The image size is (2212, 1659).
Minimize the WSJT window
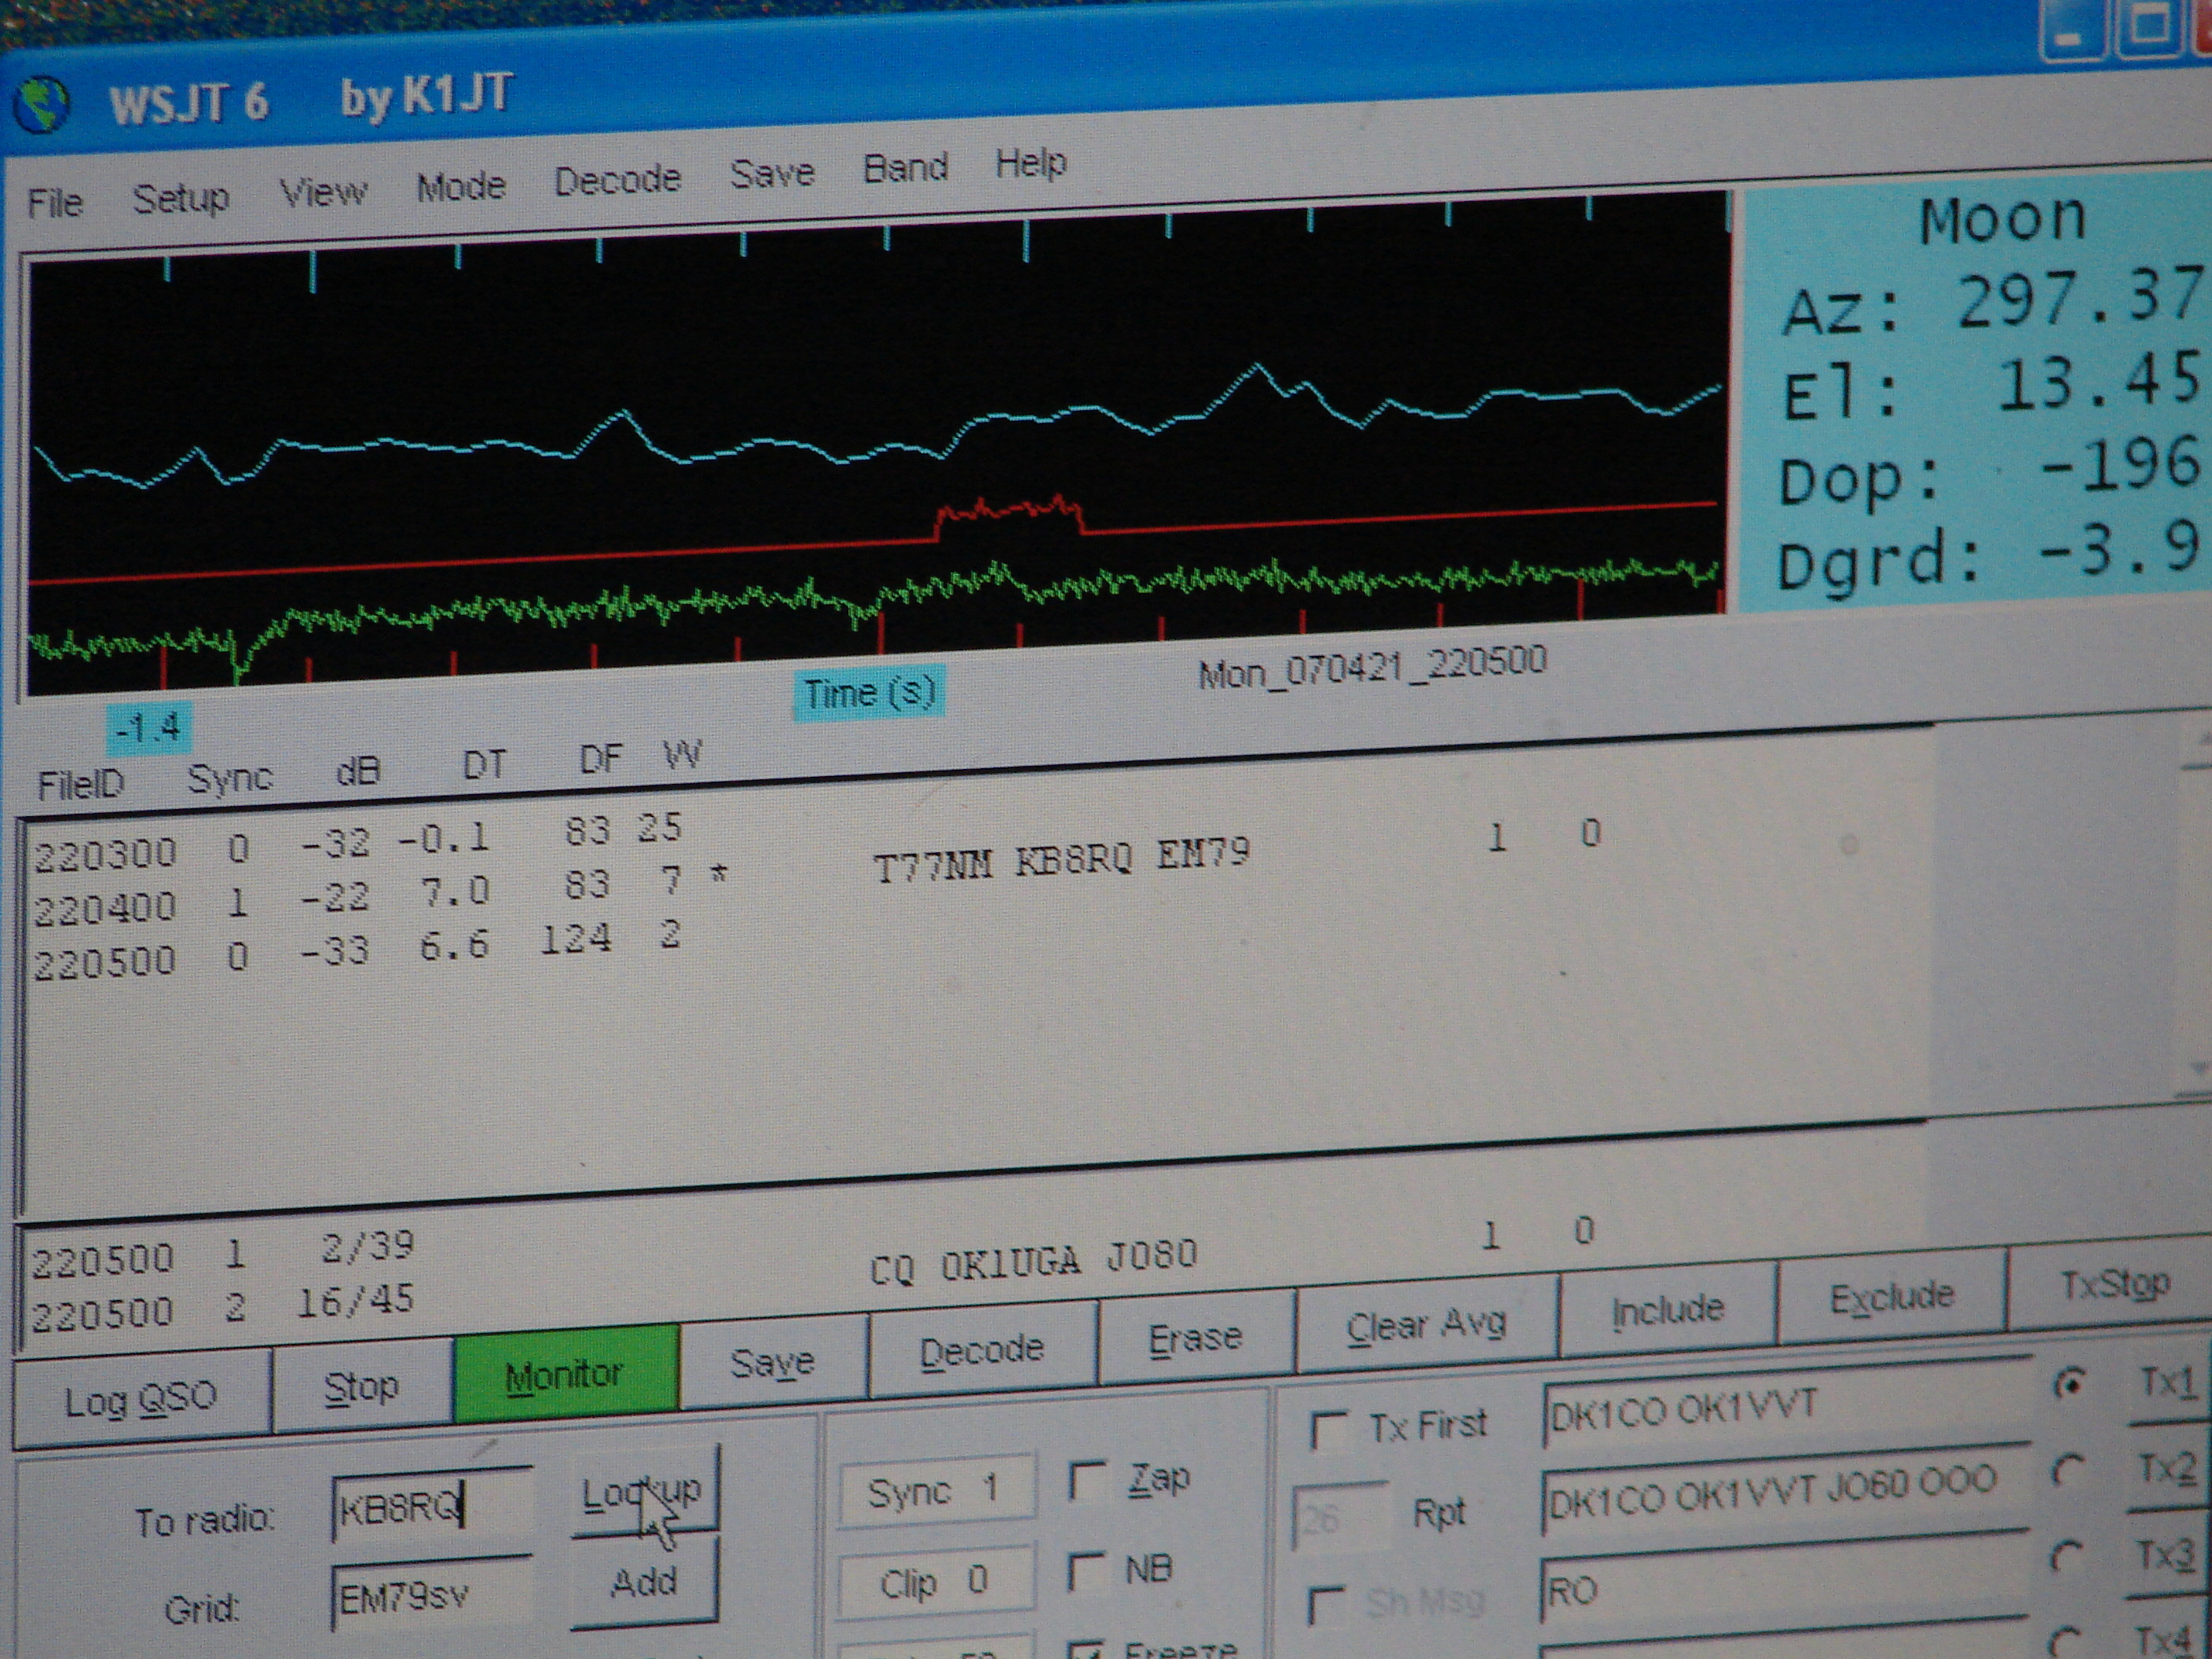[x=2071, y=29]
